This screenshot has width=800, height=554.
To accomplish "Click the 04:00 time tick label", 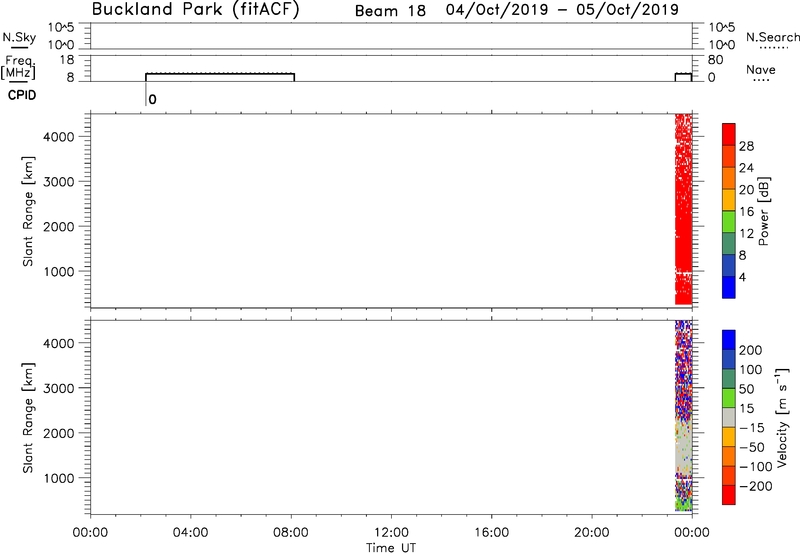I will pos(191,533).
